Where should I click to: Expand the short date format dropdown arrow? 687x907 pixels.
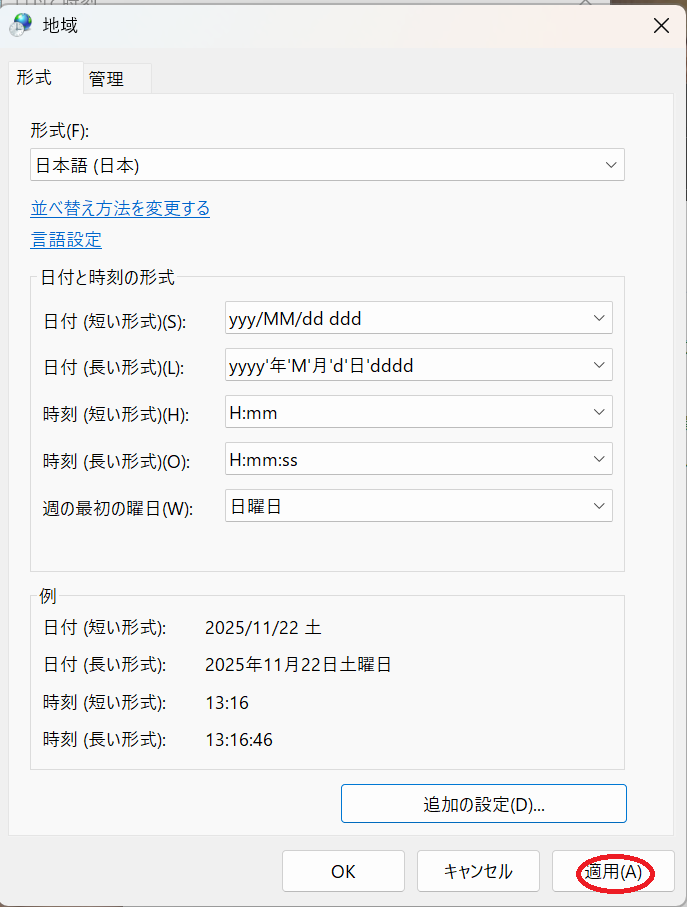click(599, 319)
